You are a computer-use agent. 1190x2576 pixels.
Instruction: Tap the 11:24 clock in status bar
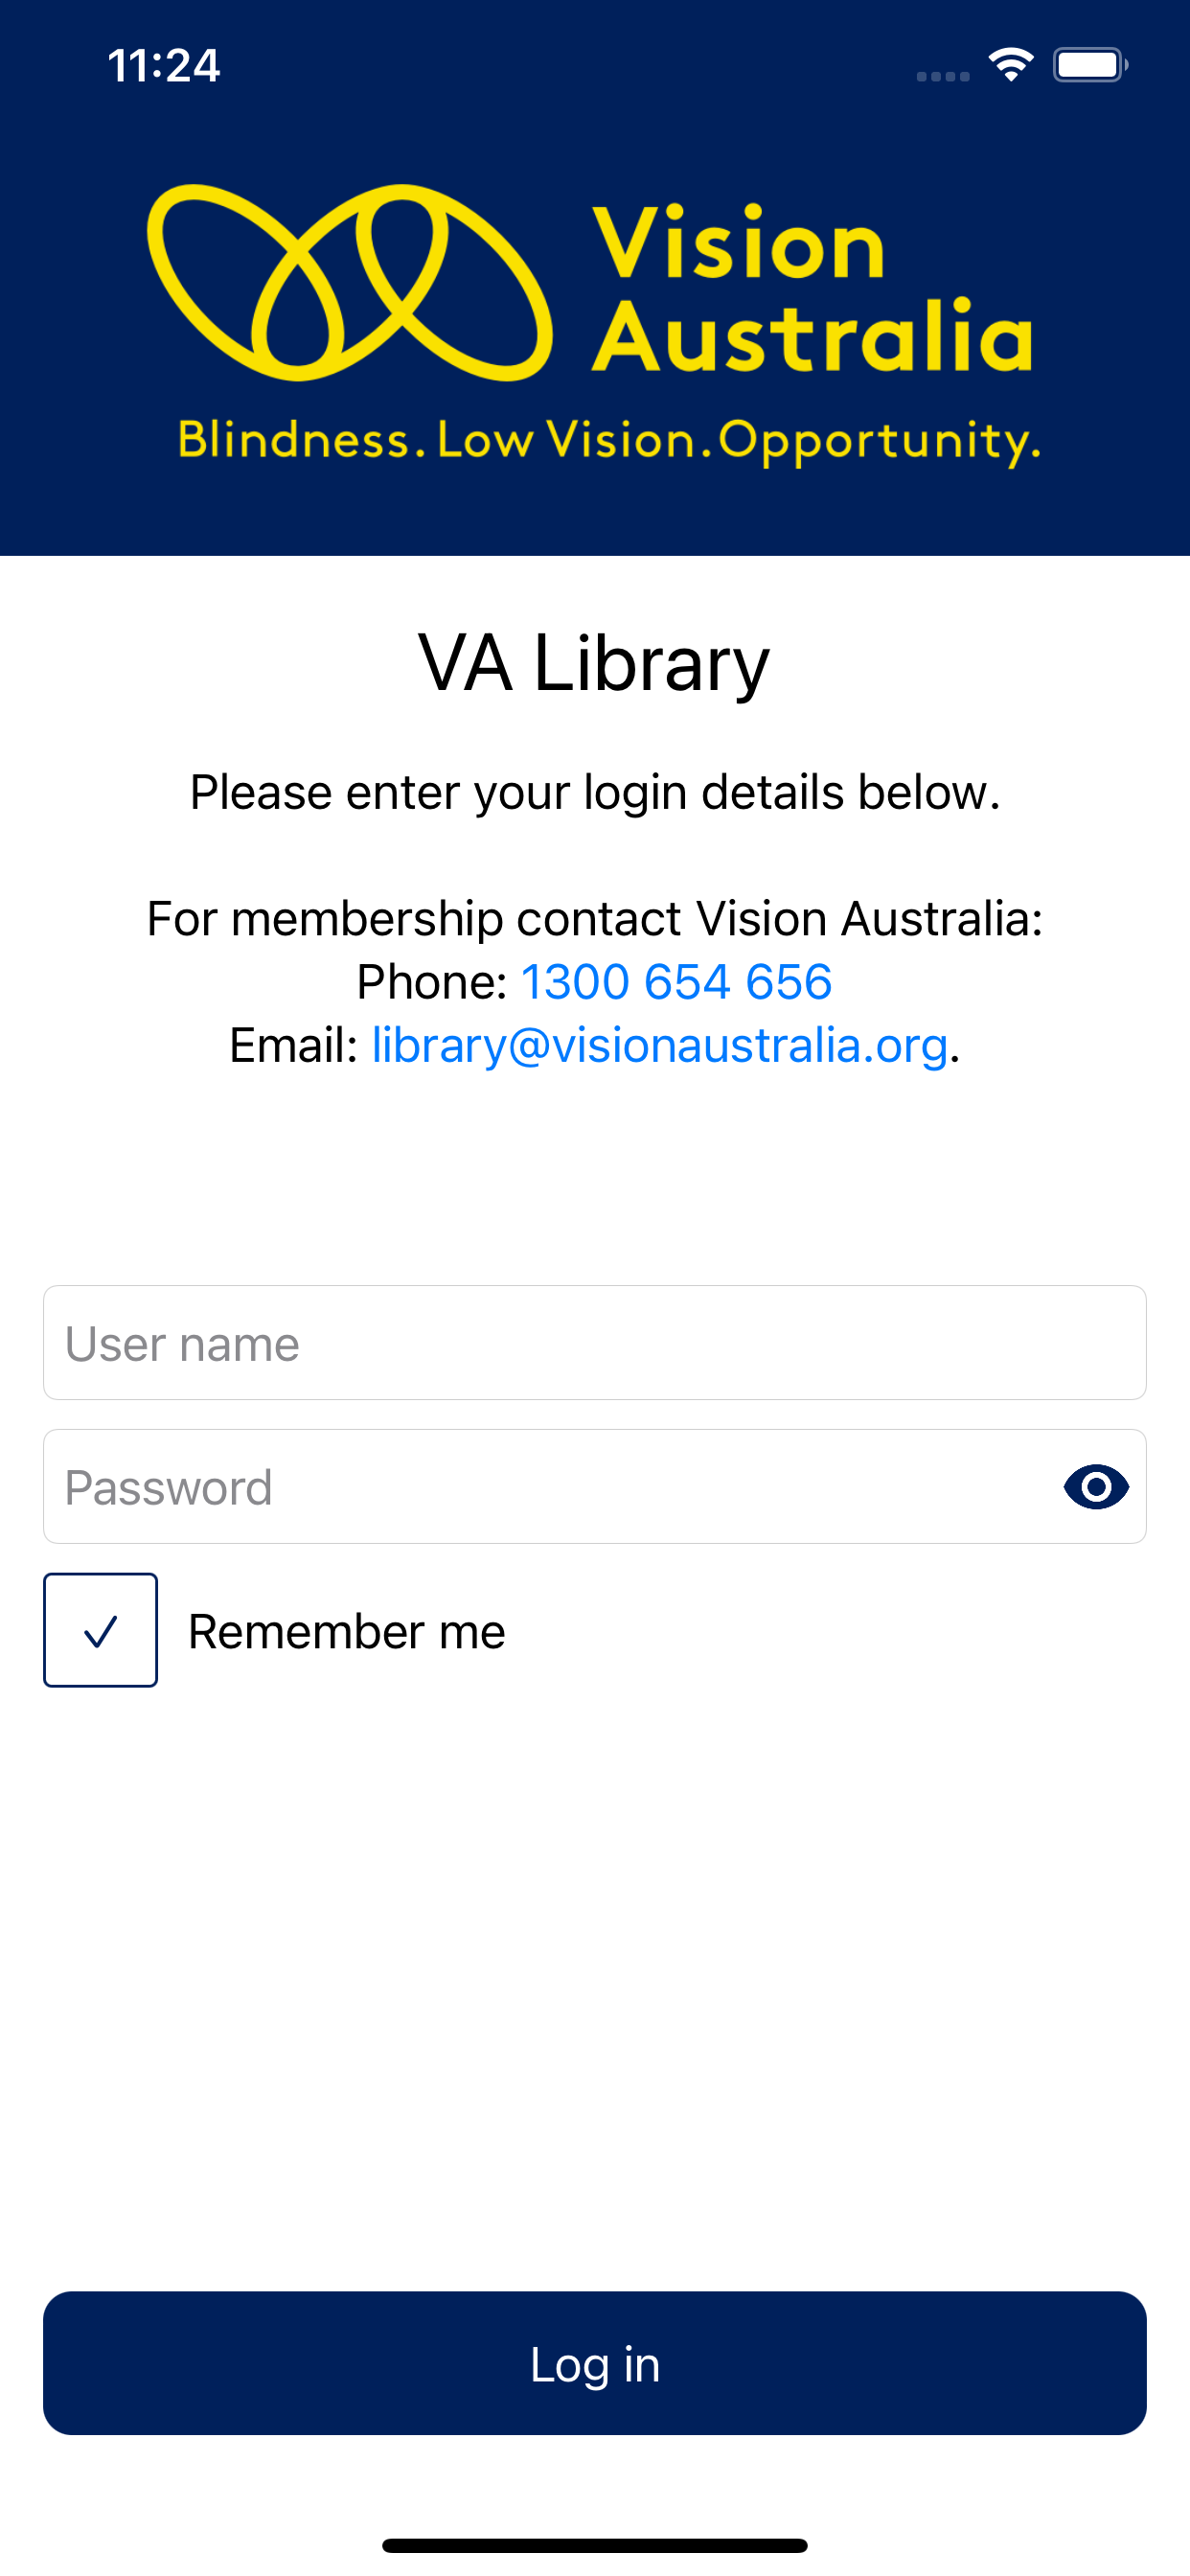(164, 66)
